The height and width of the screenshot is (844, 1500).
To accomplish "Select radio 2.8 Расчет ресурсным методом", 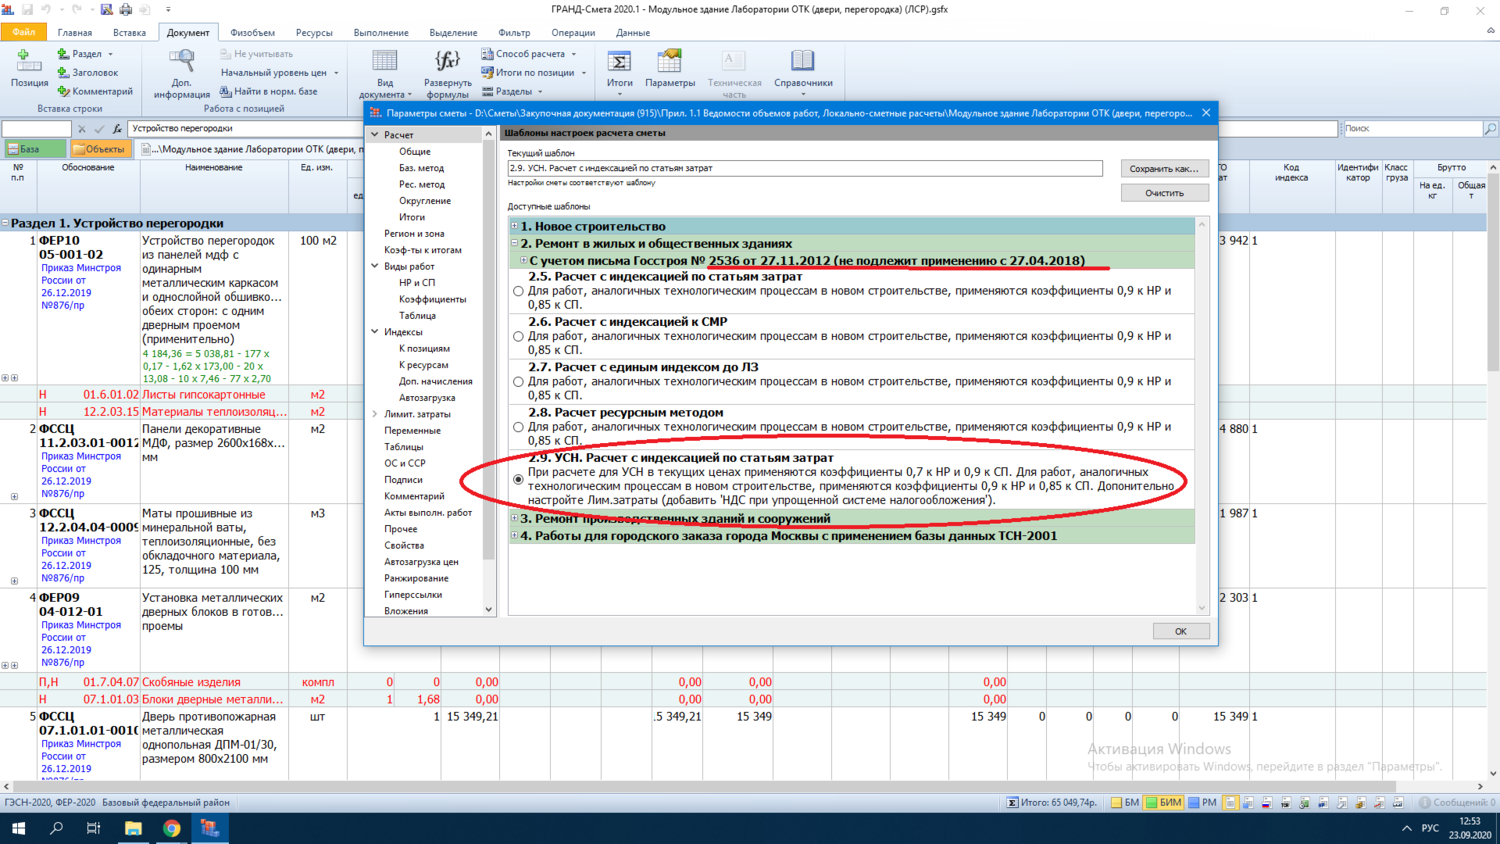I will pyautogui.click(x=518, y=427).
